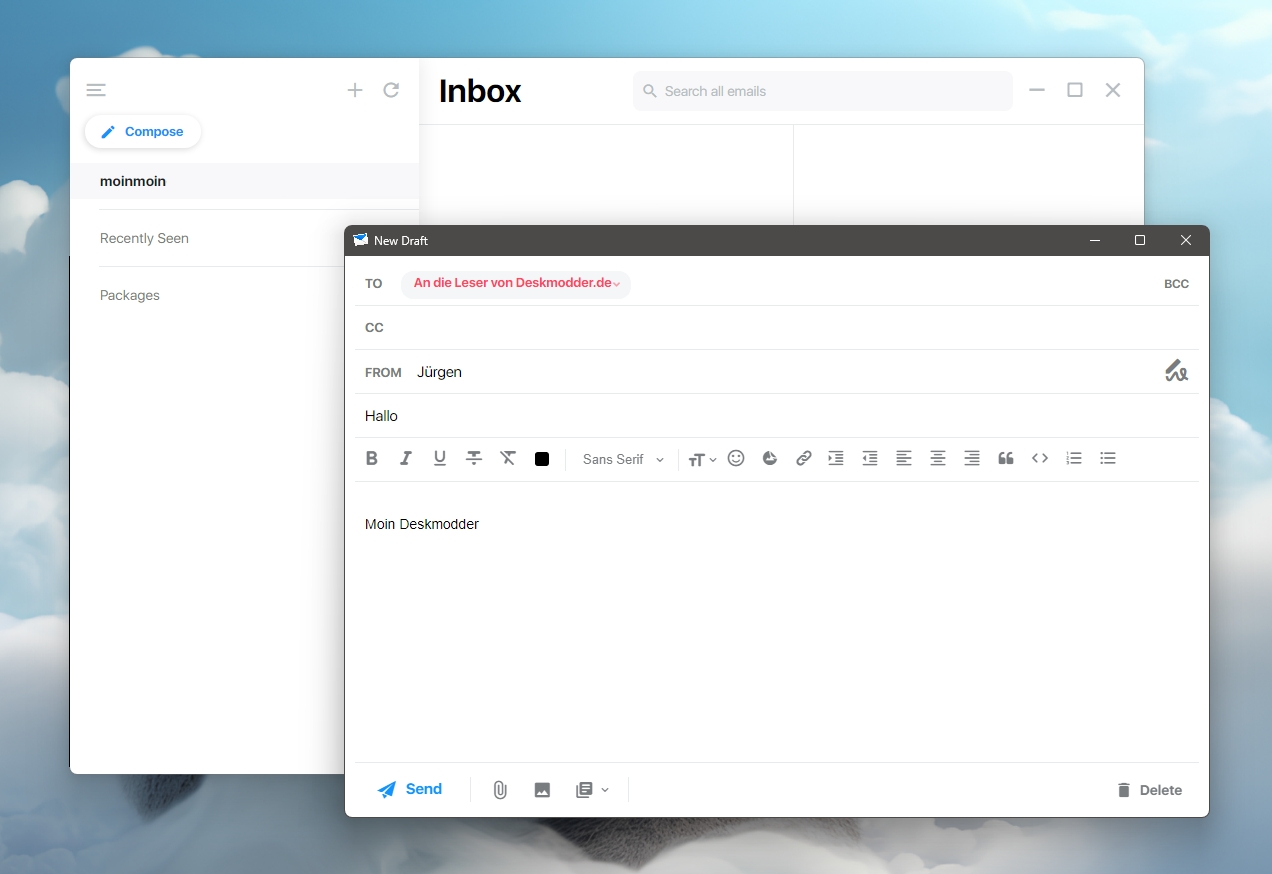
Task: Align text left
Action: (x=904, y=458)
